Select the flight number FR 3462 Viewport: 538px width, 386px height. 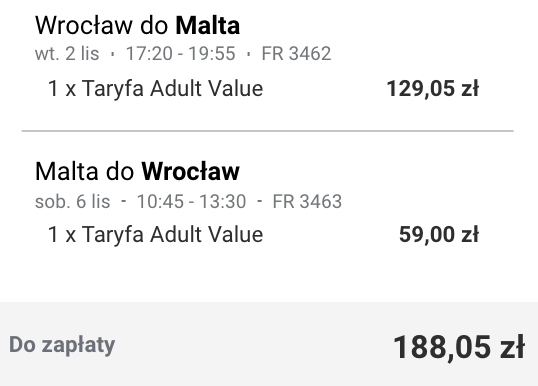[x=296, y=54]
